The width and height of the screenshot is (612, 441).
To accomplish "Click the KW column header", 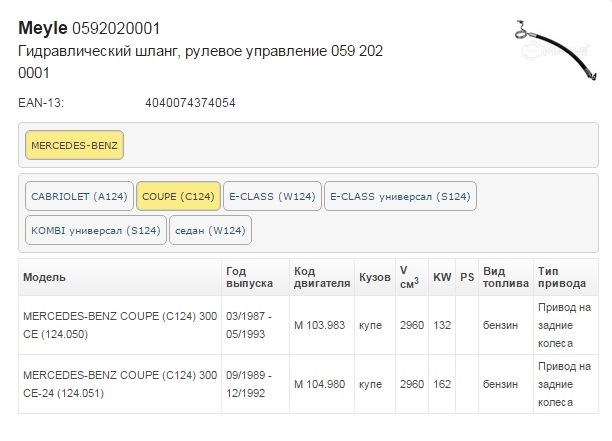I will tap(442, 277).
